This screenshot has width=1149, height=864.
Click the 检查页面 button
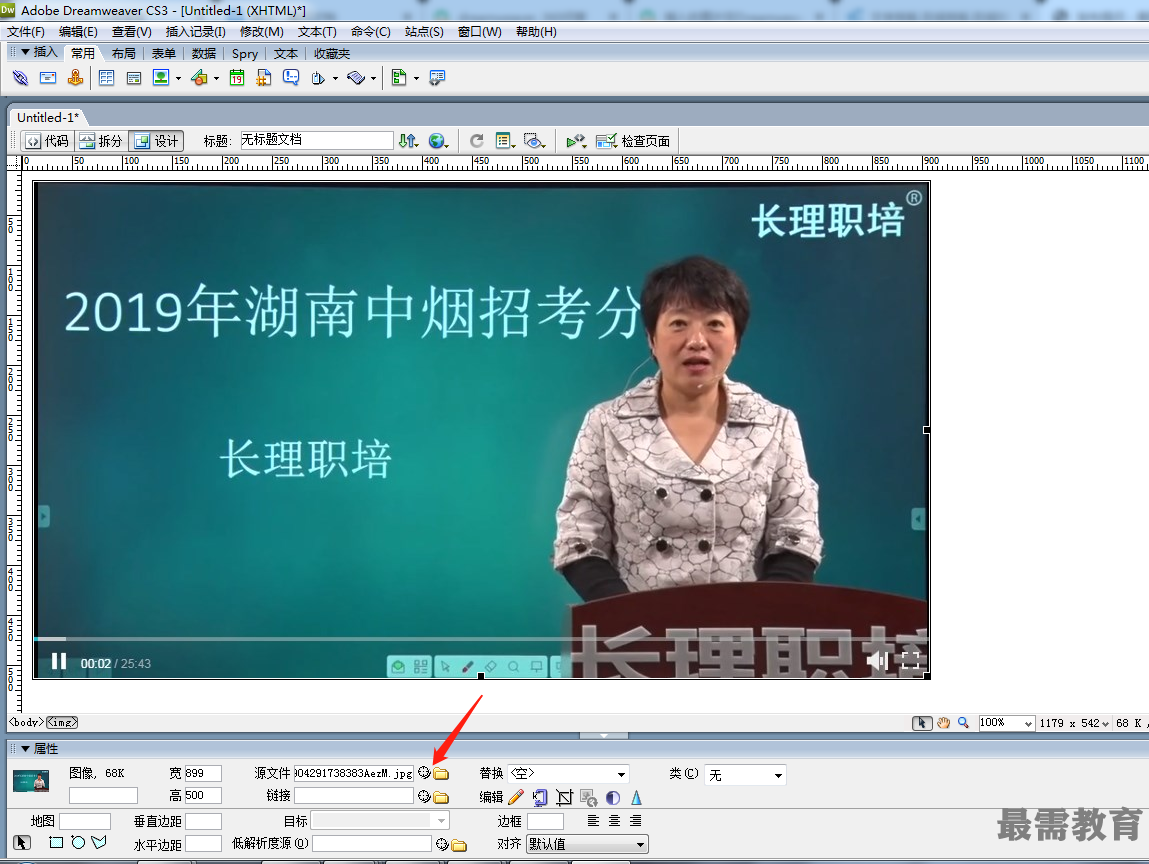[633, 141]
